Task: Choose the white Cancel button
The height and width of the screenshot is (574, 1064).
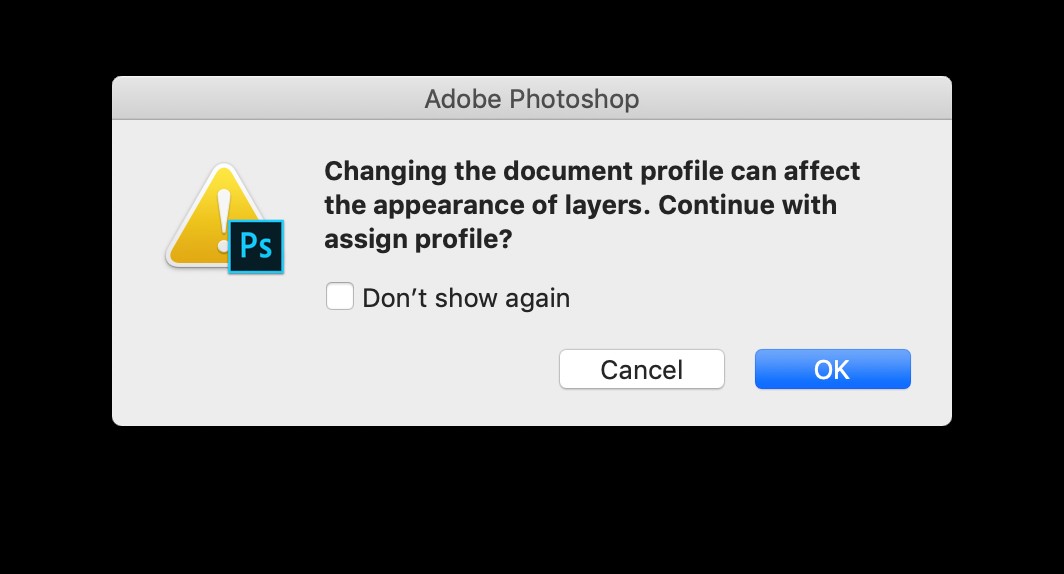Action: coord(641,369)
